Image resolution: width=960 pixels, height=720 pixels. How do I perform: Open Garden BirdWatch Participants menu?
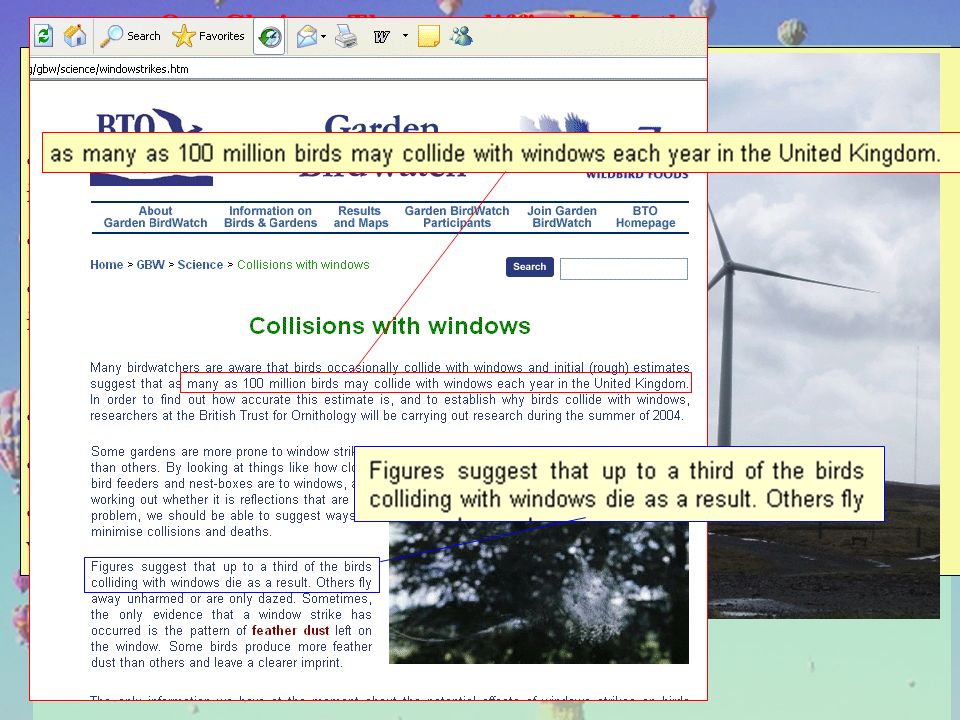[457, 217]
